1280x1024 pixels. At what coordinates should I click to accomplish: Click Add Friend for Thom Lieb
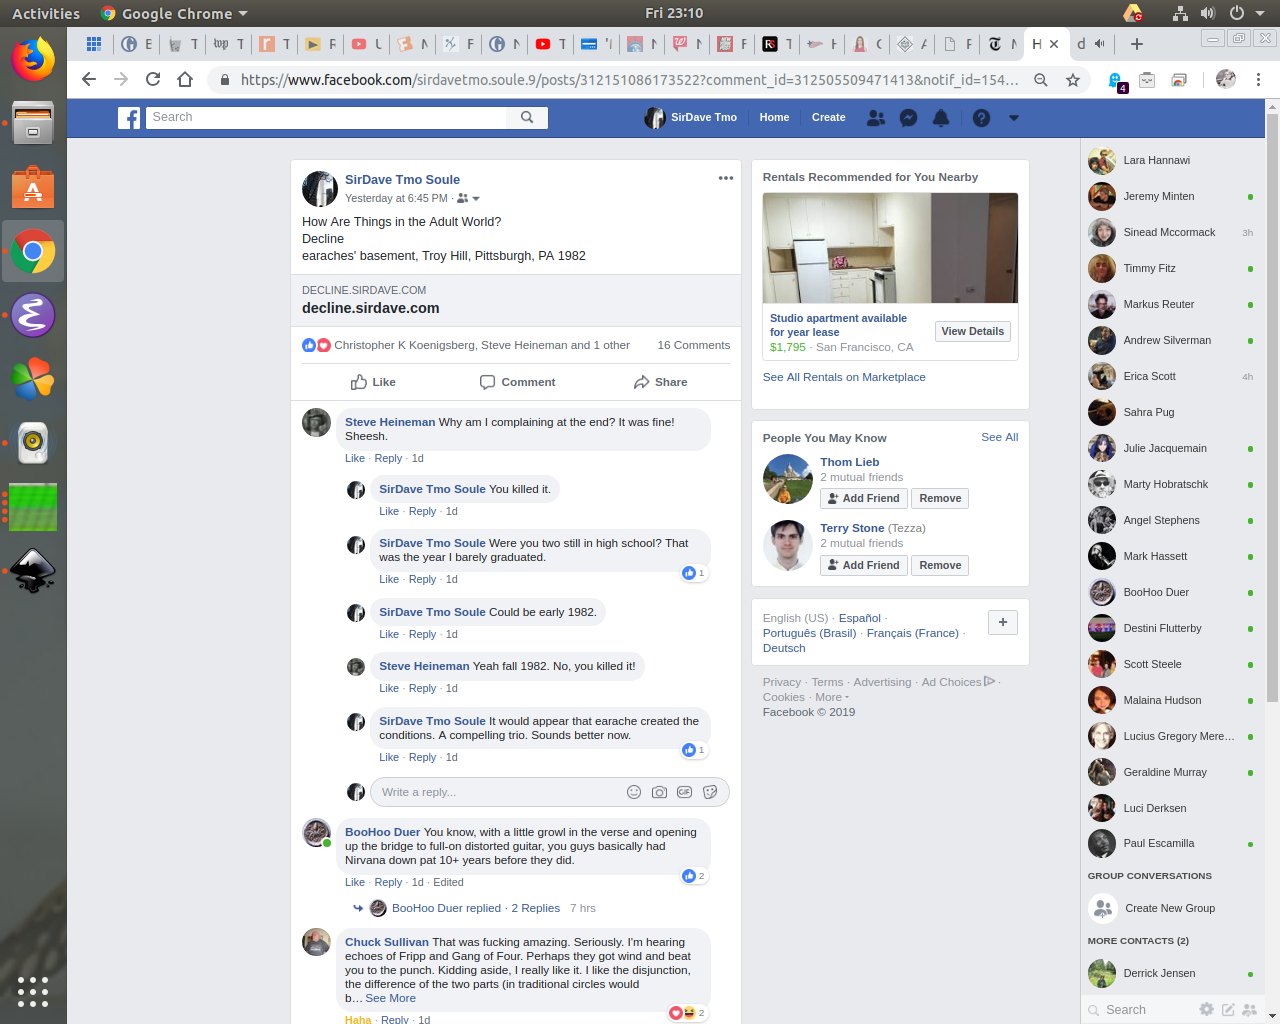click(863, 498)
